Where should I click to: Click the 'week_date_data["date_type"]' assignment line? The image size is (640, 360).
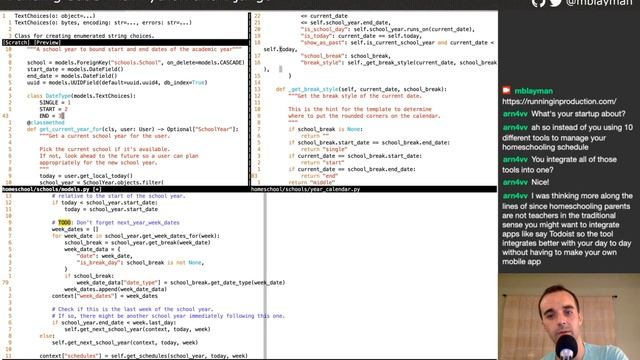pyautogui.click(x=181, y=283)
